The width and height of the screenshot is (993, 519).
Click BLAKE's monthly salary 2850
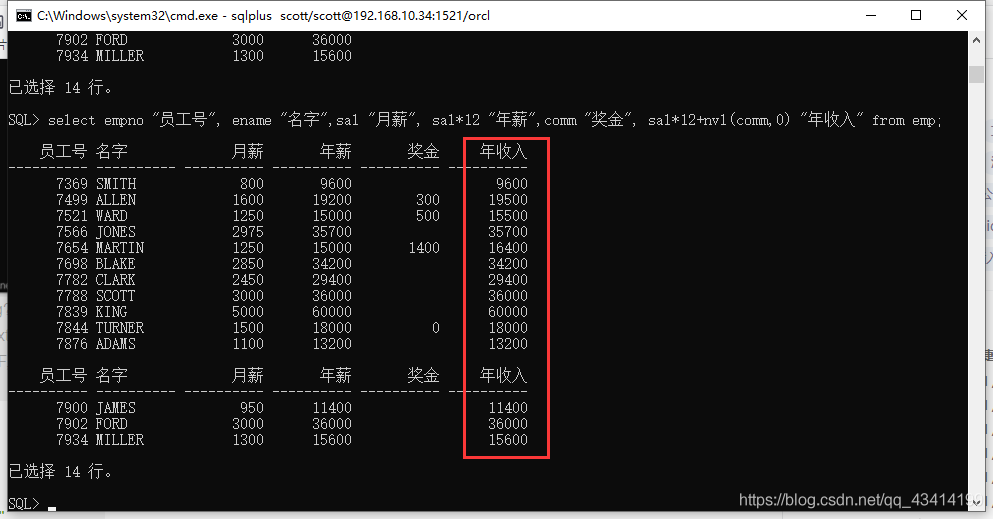tap(248, 263)
